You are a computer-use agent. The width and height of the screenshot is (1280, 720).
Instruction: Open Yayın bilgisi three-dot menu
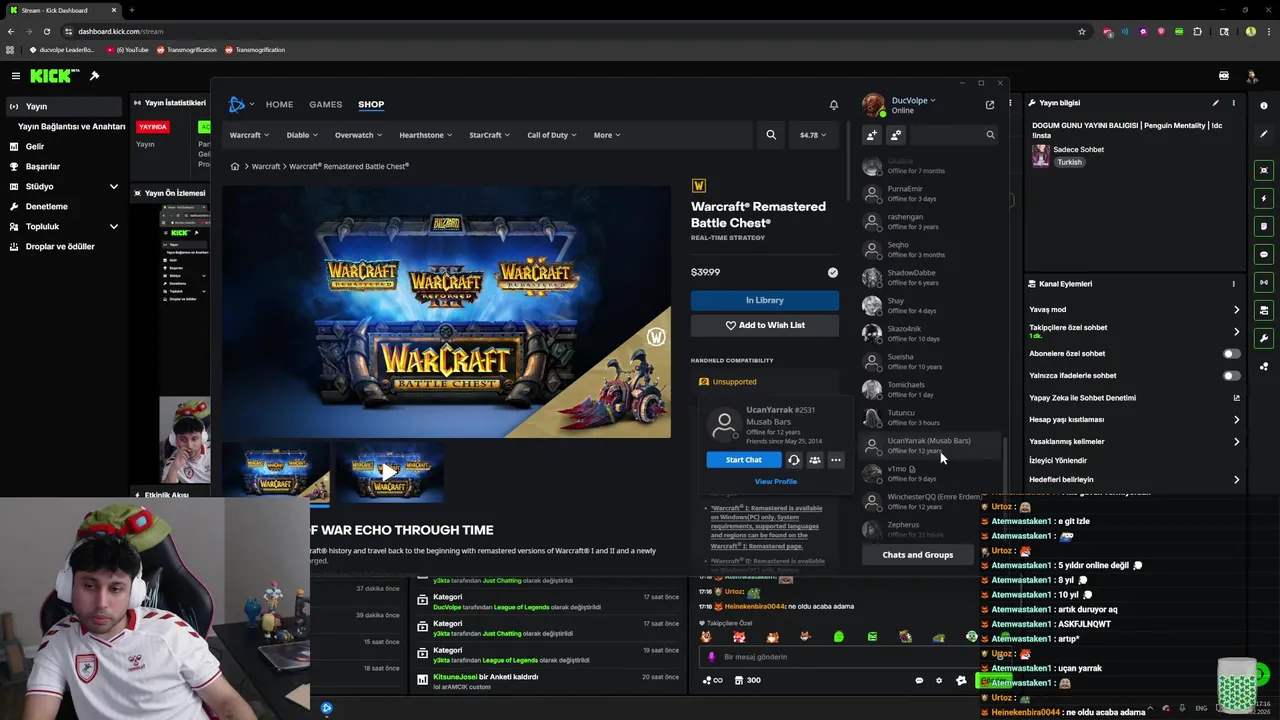tap(1233, 103)
